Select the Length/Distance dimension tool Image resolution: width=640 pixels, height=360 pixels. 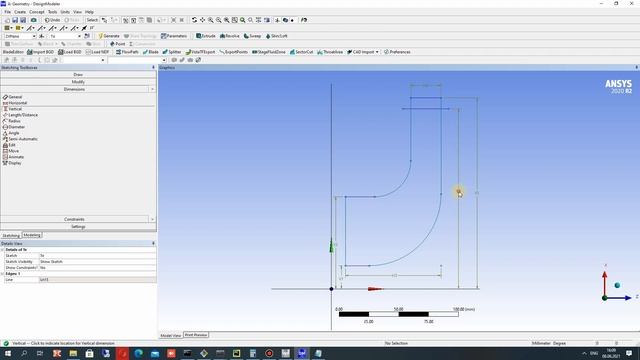pos(20,115)
